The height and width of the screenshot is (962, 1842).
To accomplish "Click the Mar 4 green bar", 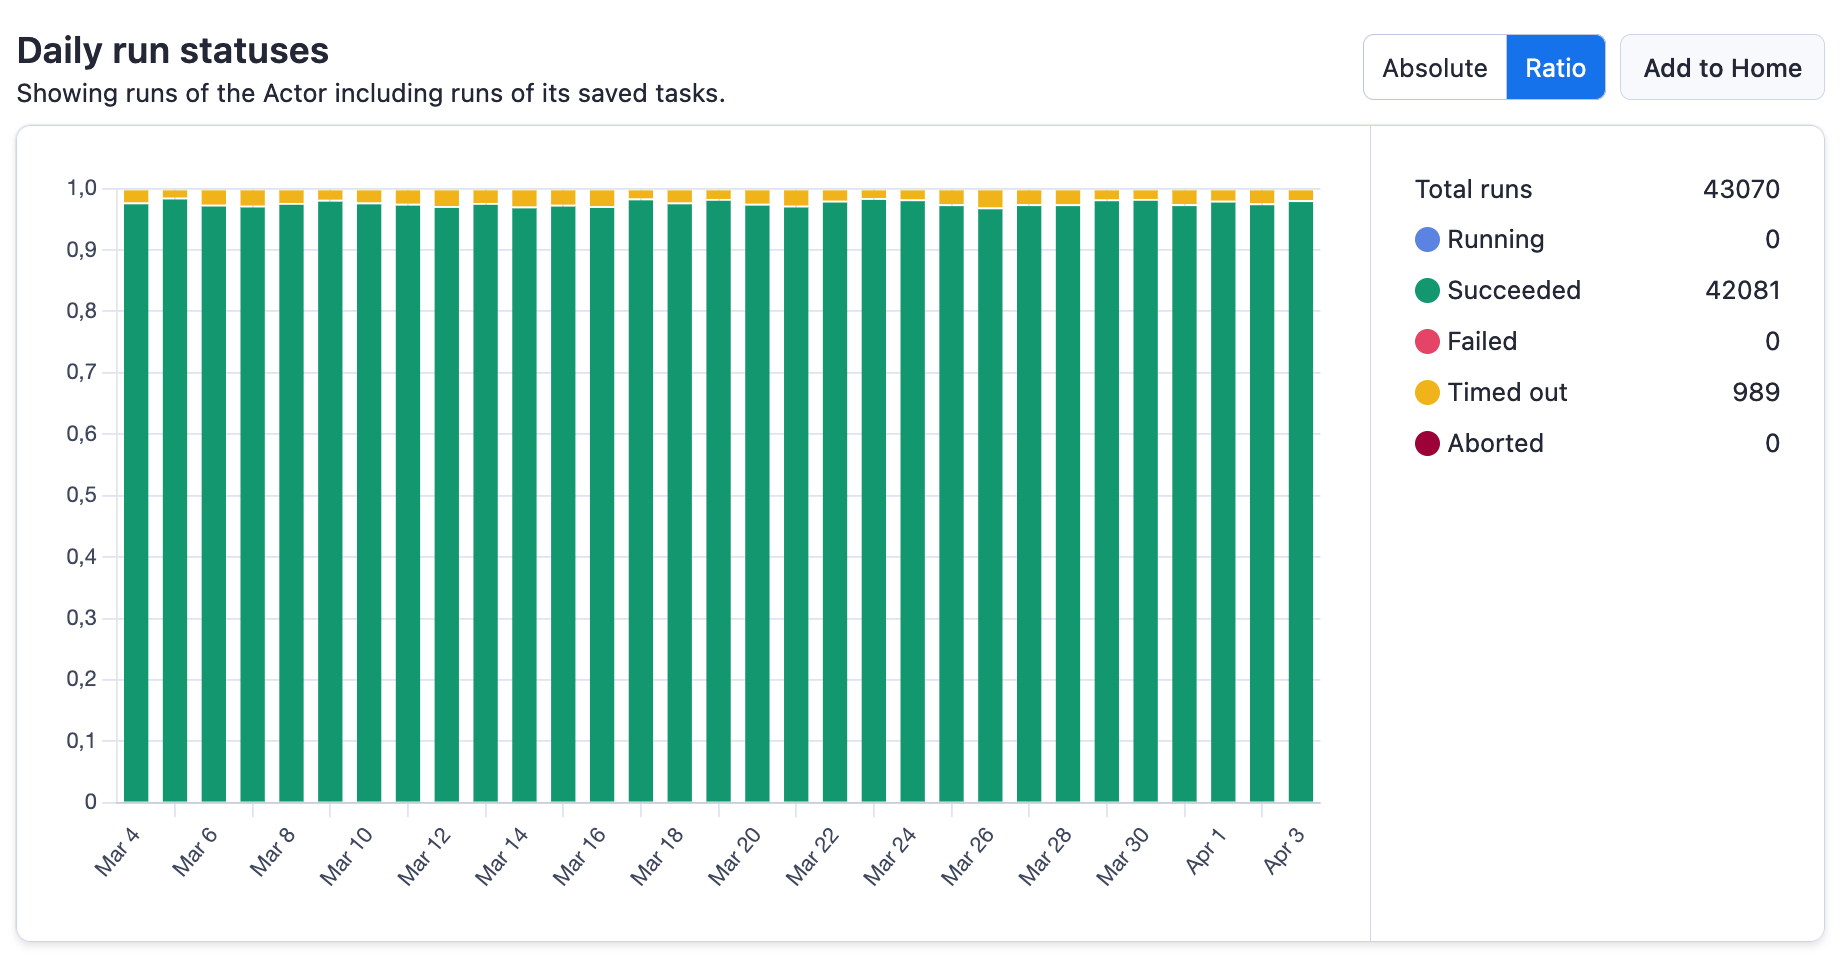I will pos(136,500).
